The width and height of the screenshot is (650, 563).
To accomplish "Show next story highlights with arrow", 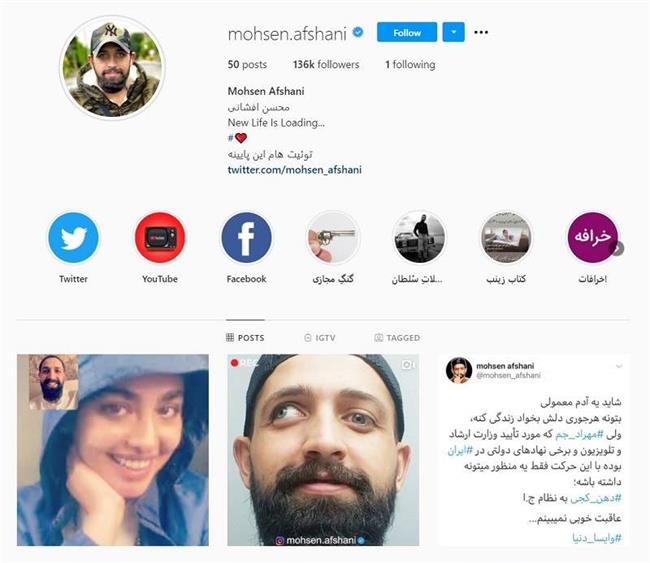I will pos(618,248).
